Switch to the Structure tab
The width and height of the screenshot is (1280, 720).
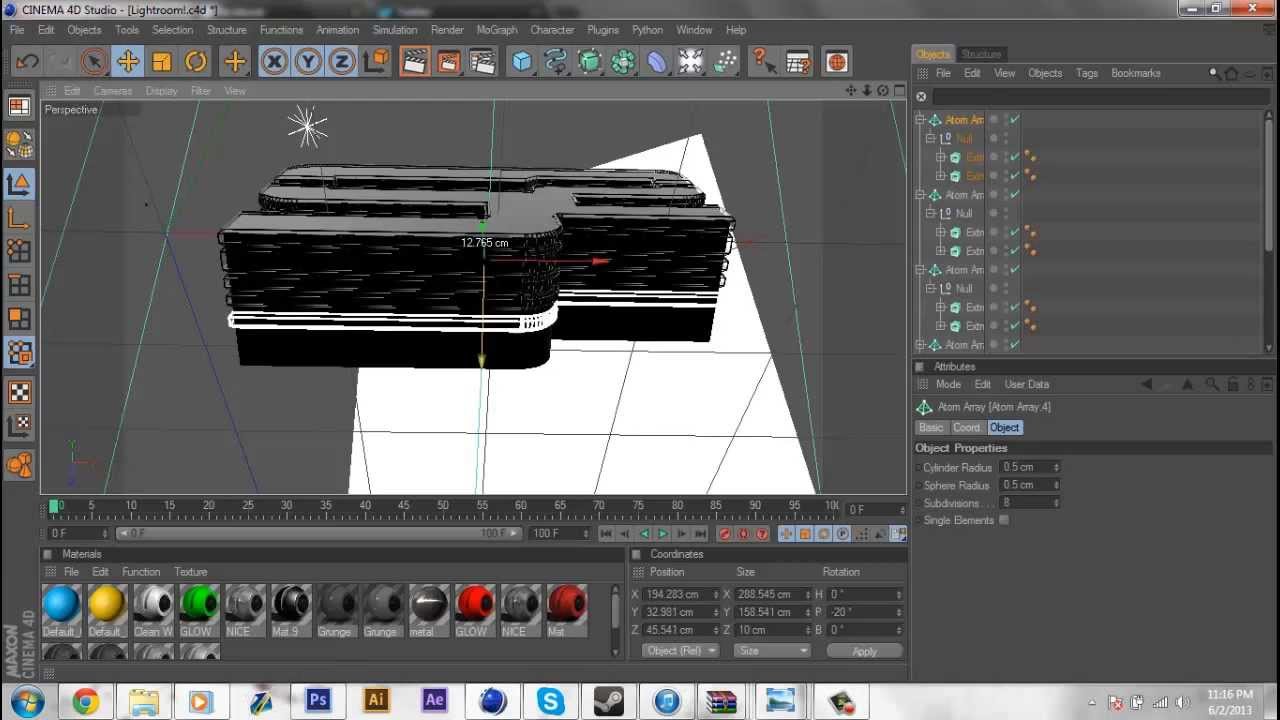point(981,54)
